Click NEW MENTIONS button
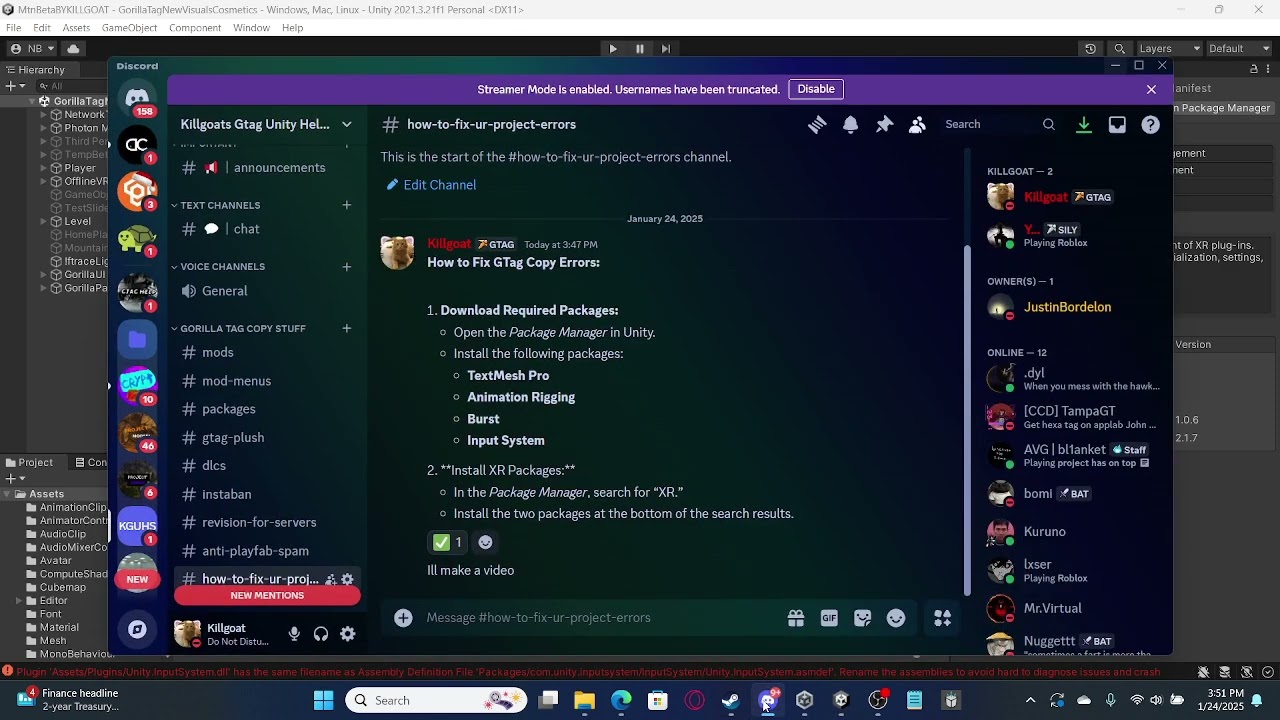The image size is (1280, 720). [x=267, y=596]
